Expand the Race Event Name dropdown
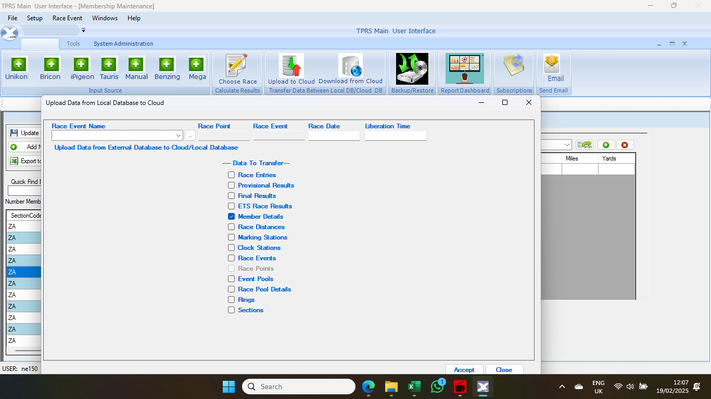The image size is (711, 399). tap(178, 136)
